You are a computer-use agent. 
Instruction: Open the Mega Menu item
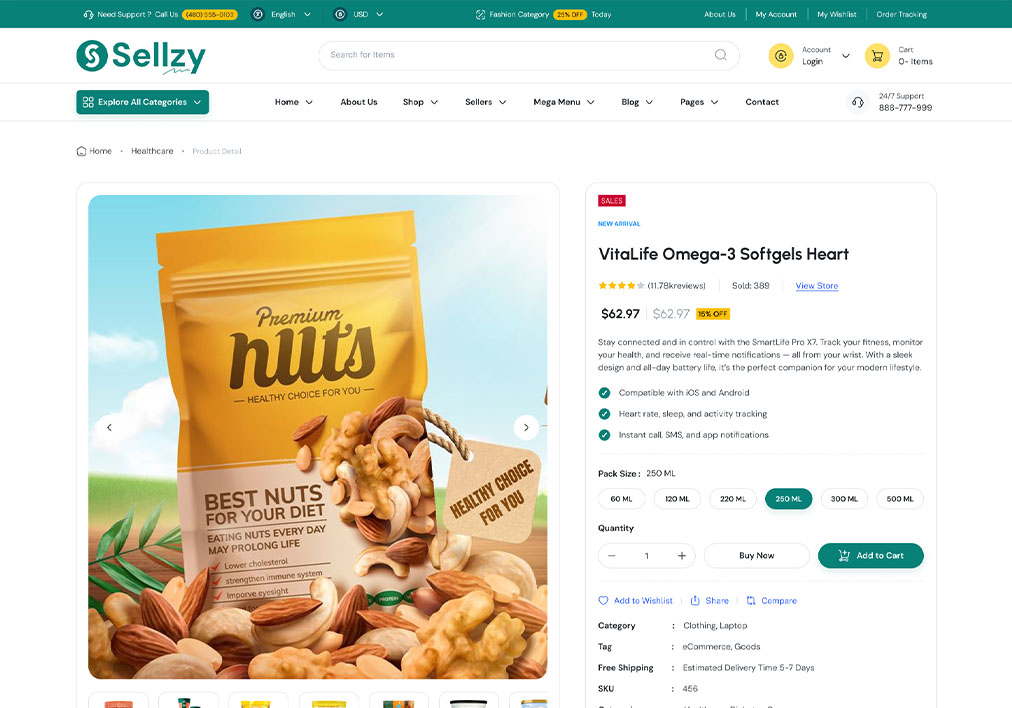coord(563,102)
